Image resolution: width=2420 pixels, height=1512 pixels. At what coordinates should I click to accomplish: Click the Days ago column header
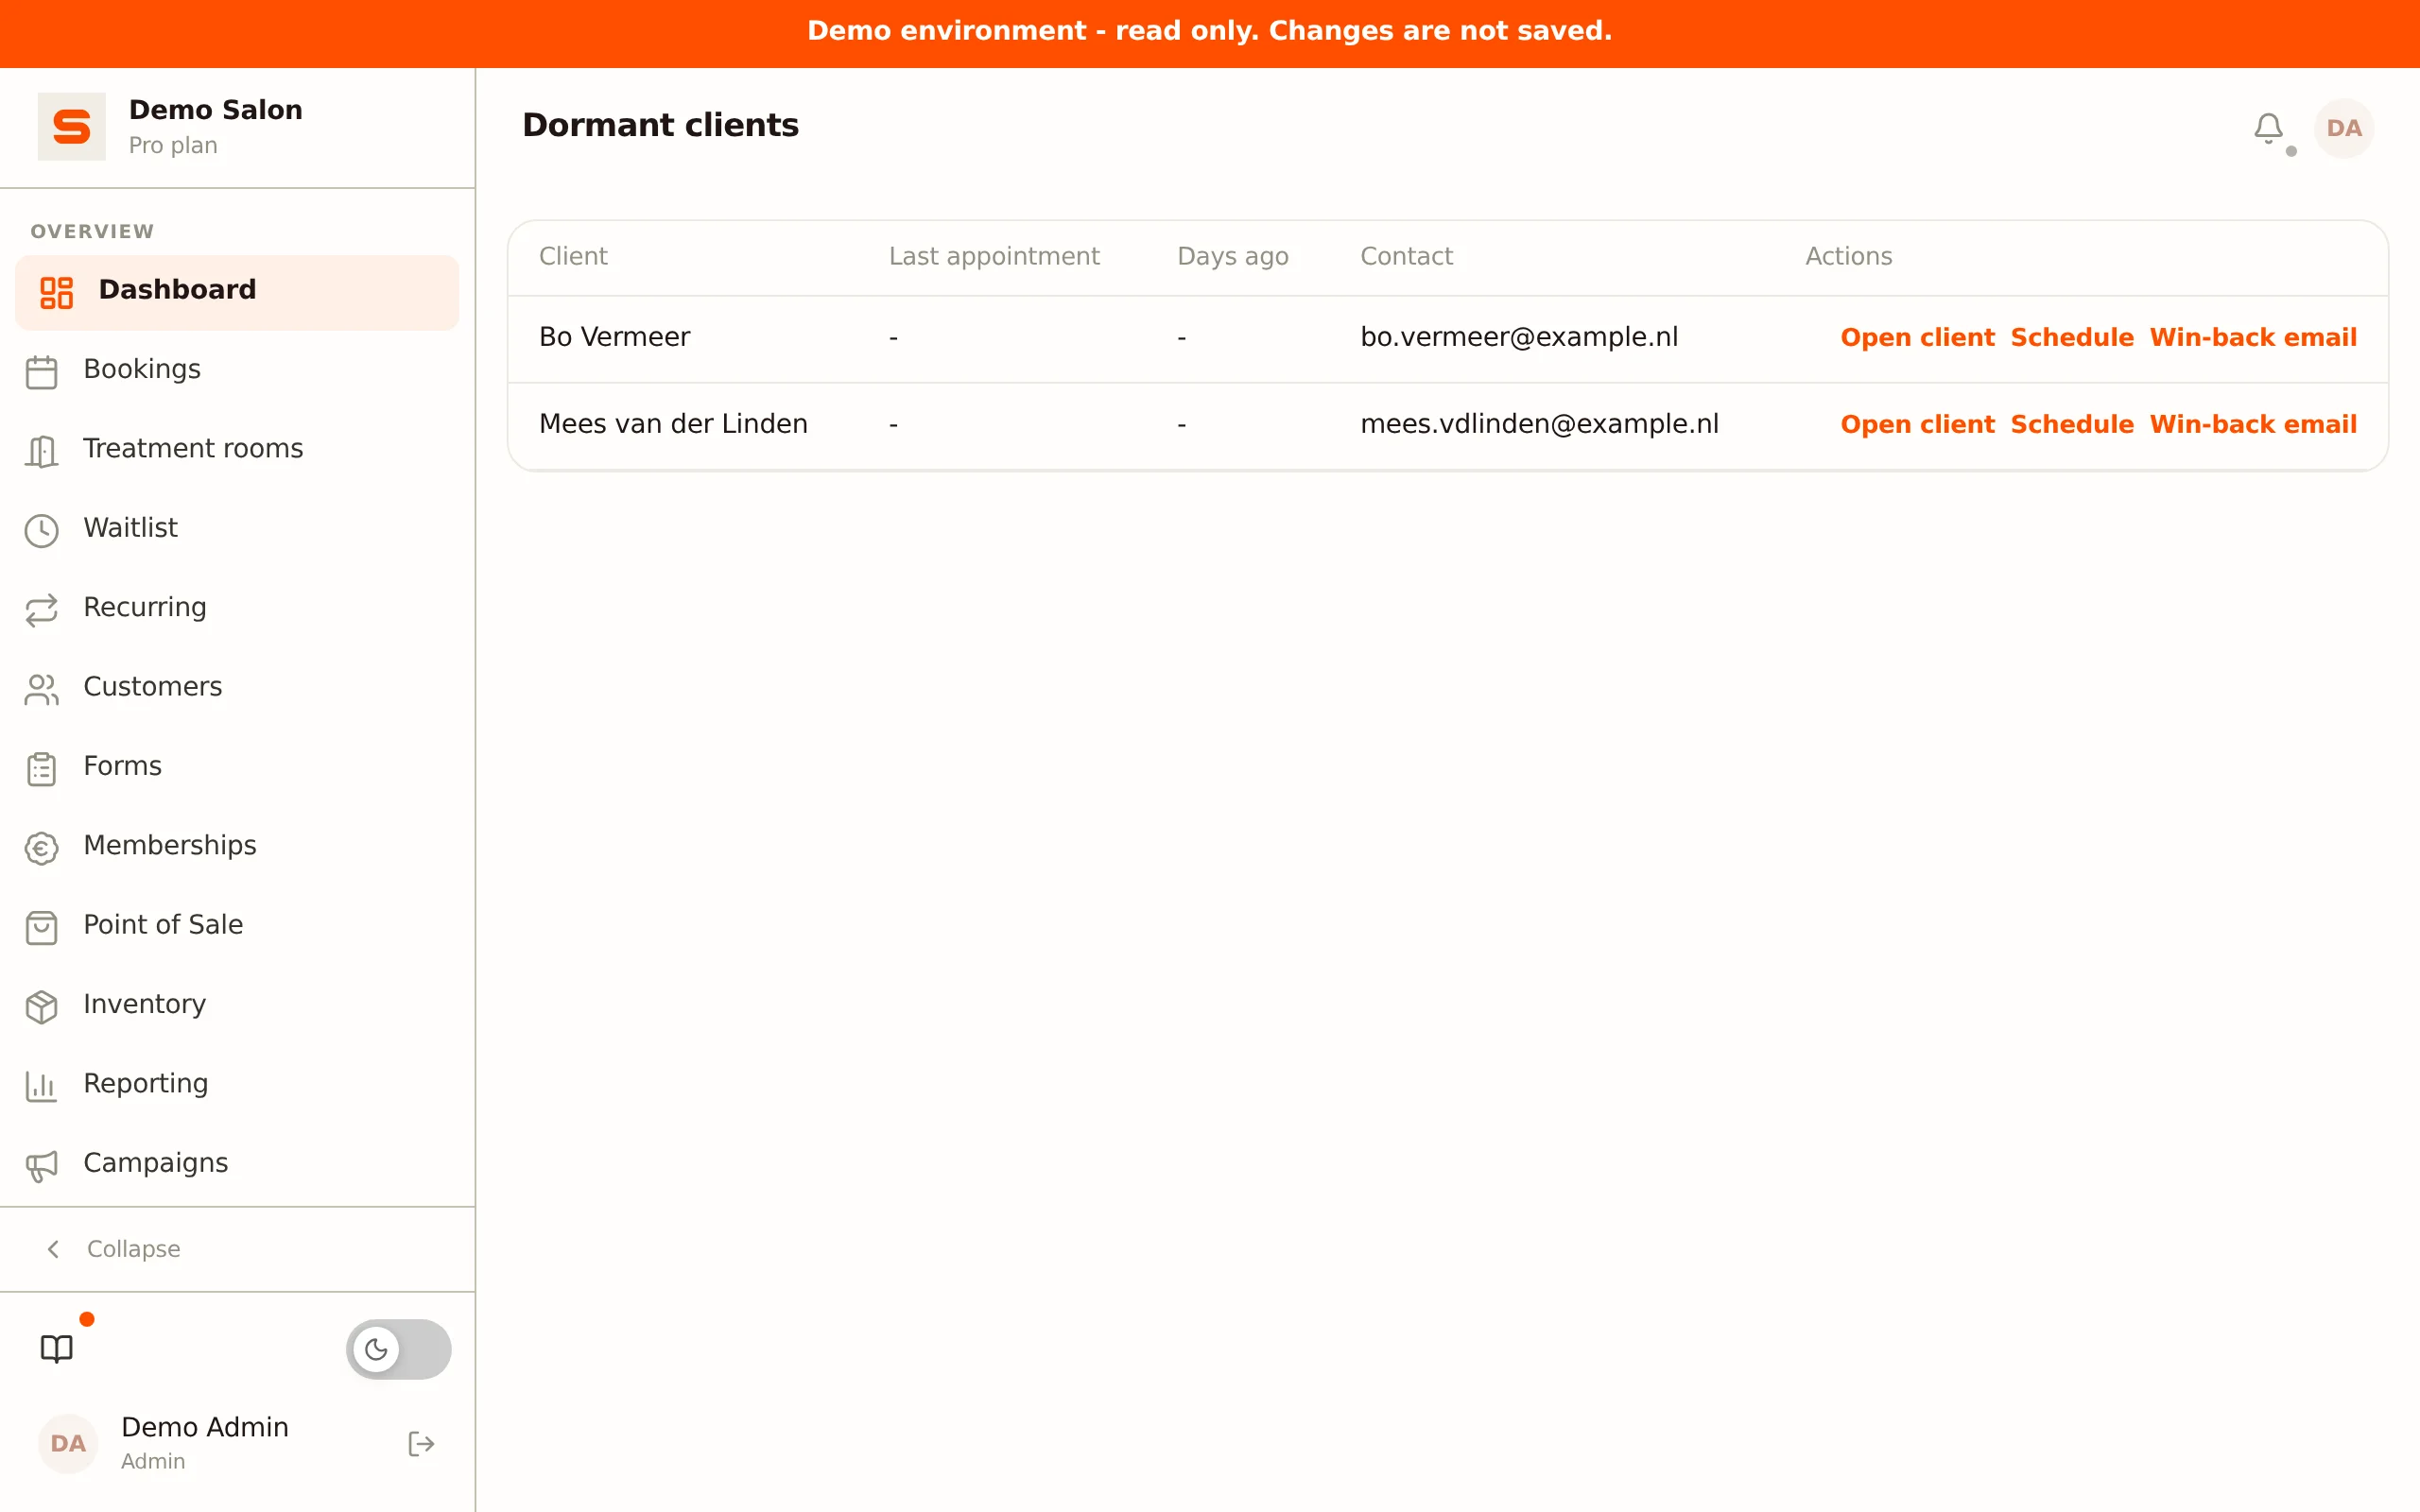1233,256
